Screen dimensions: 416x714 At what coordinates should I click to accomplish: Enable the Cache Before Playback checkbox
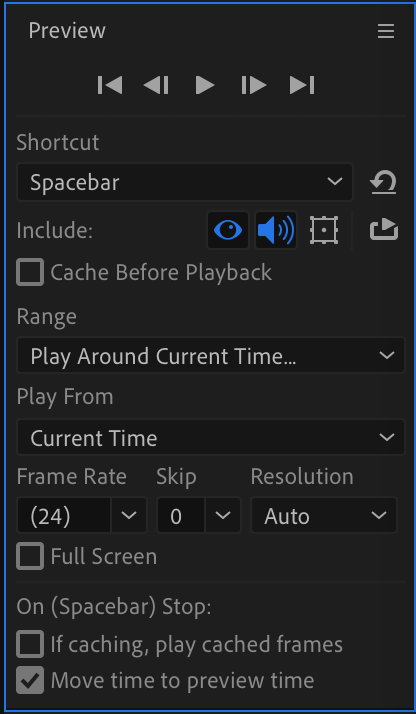(x=30, y=272)
